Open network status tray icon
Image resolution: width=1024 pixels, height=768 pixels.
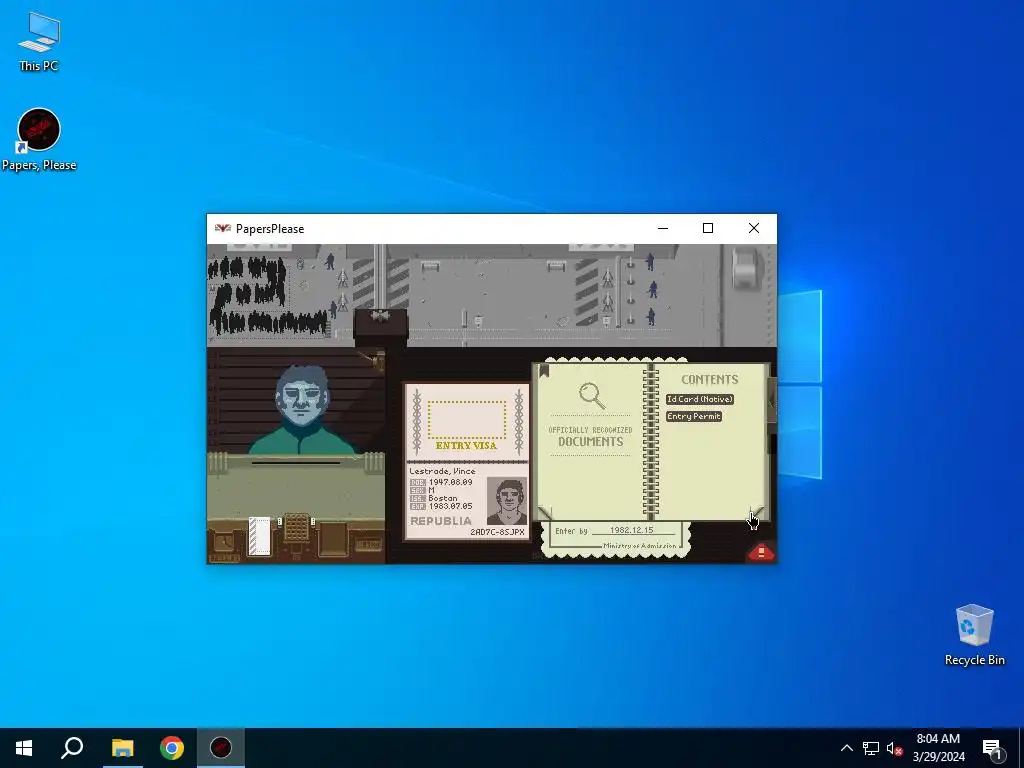(x=871, y=748)
